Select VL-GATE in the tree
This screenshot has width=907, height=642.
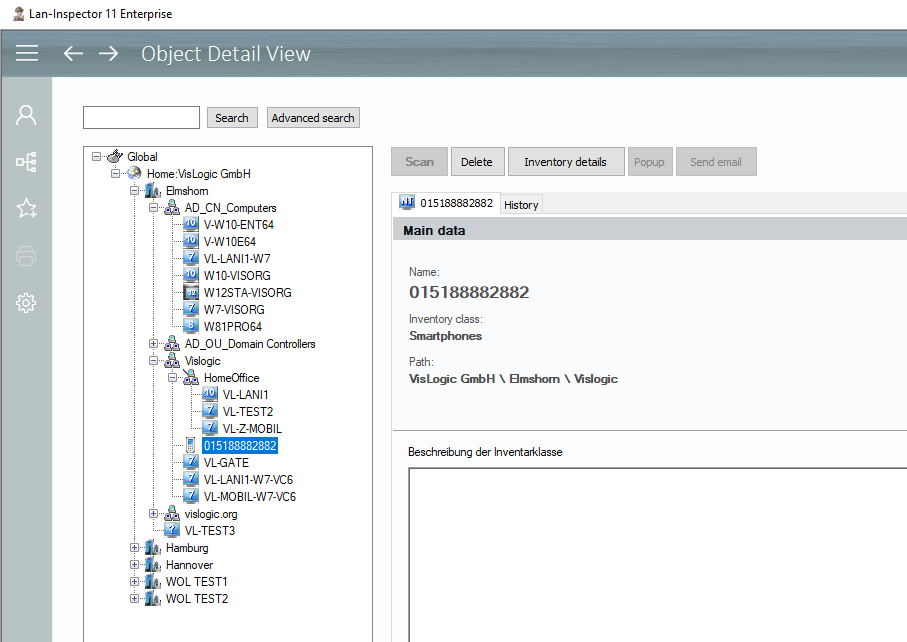click(226, 463)
